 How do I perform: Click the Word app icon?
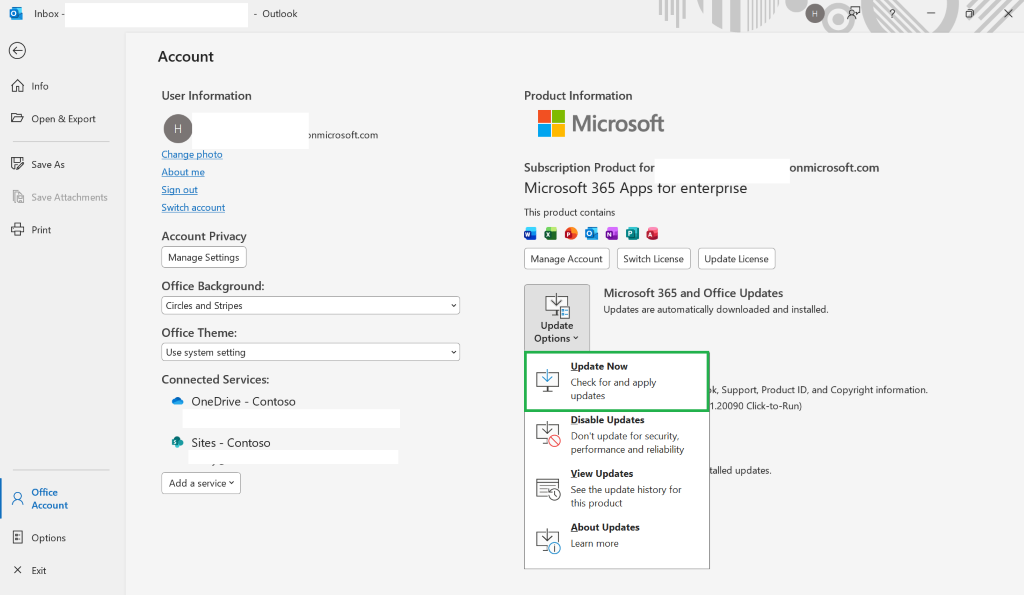tap(530, 234)
